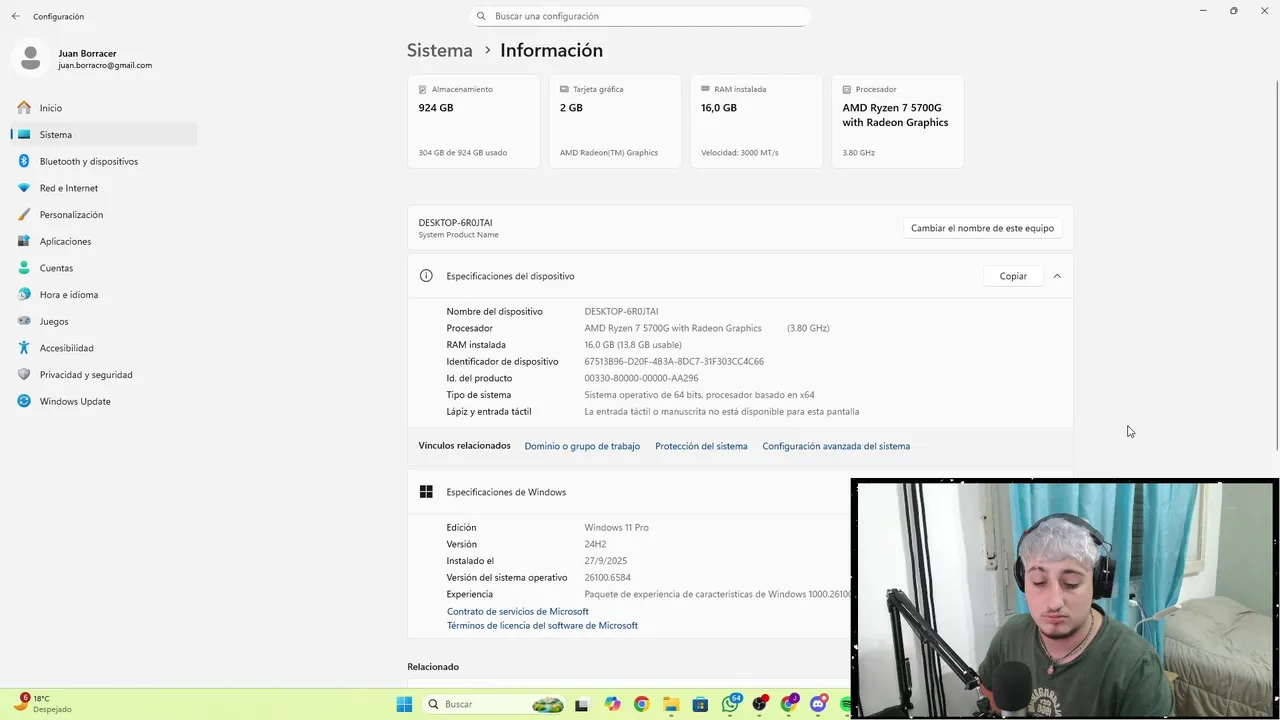Click the RAM instalada 16,0 GB card
The height and width of the screenshot is (720, 1280).
[x=756, y=121]
